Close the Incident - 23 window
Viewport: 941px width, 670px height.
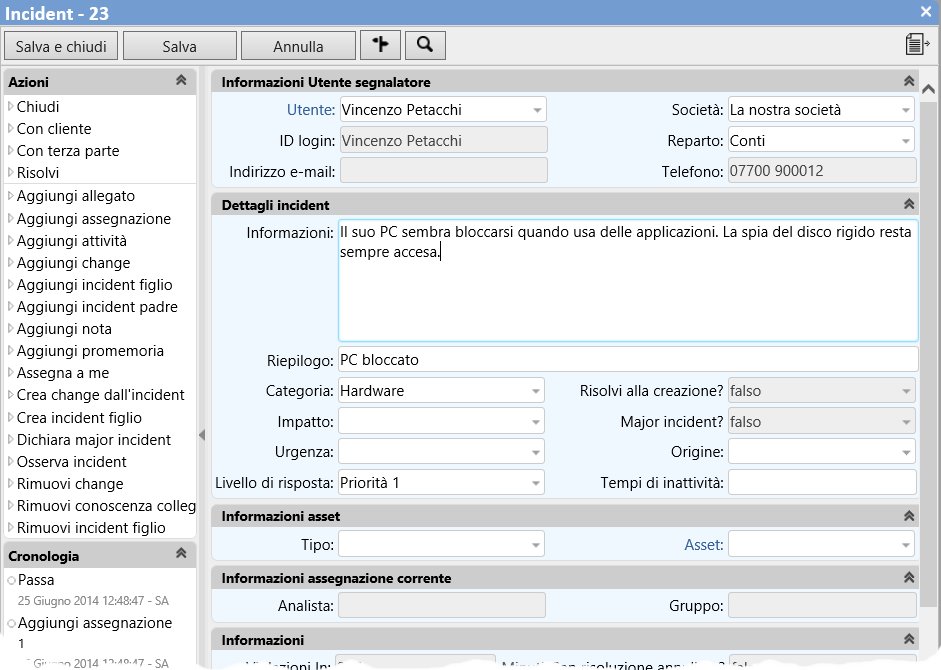coord(926,11)
